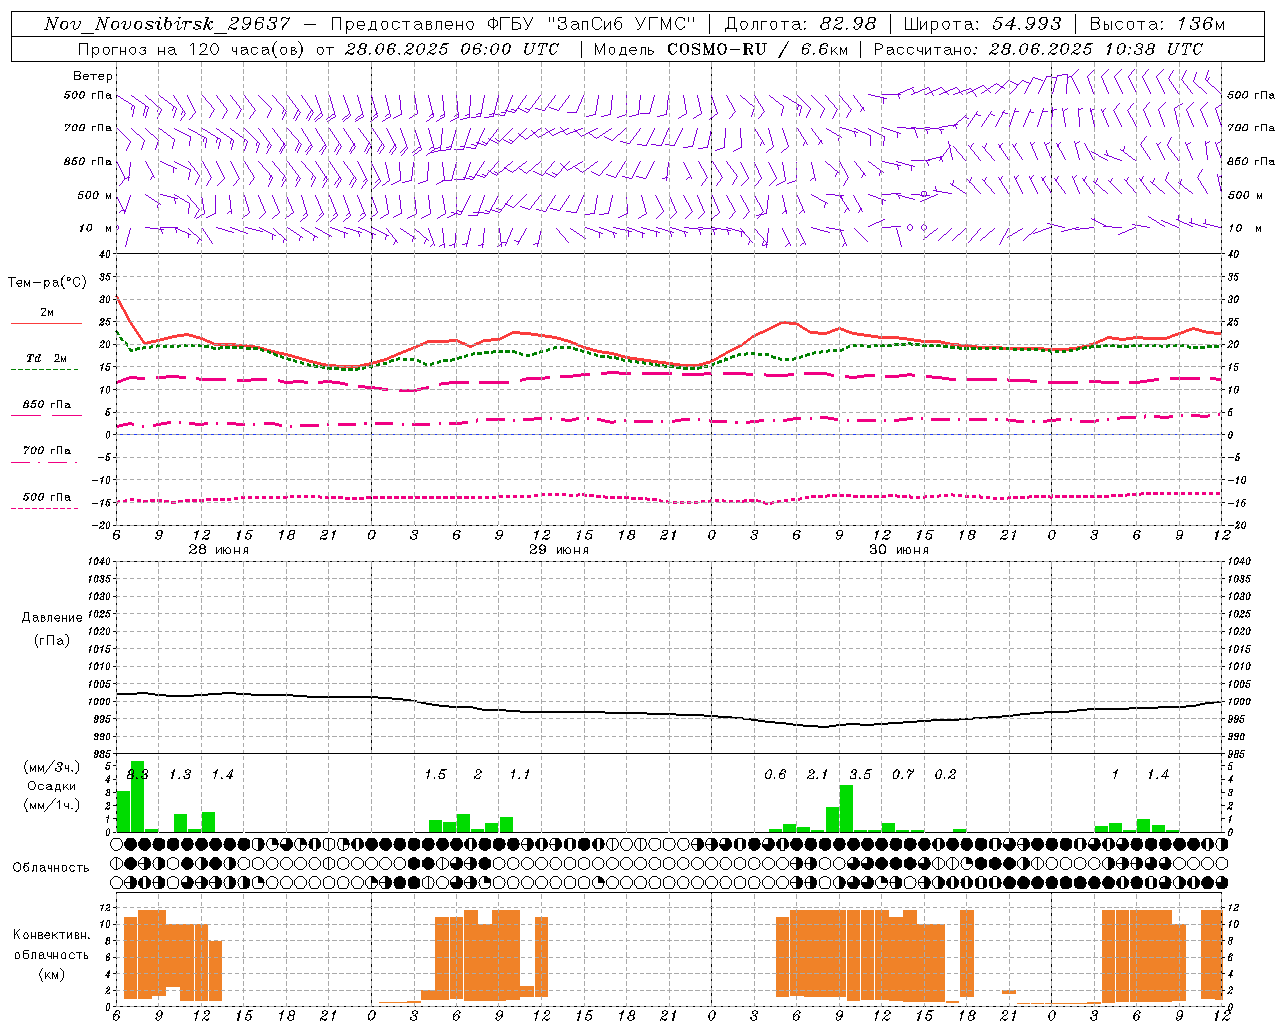This screenshot has width=1280, height=1024.
Task: Click the Конвективн. облачность panel label
Action: [x=51, y=945]
